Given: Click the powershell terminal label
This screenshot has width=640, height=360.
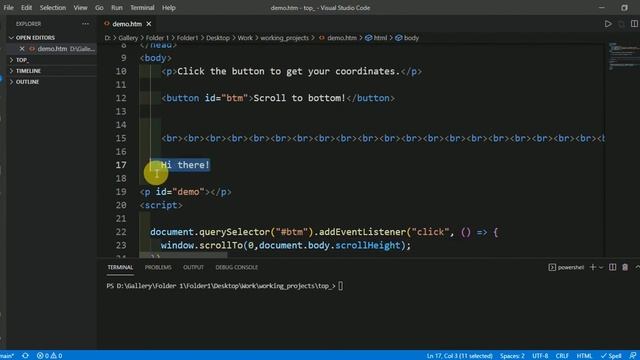Looking at the screenshot, I should pyautogui.click(x=571, y=267).
